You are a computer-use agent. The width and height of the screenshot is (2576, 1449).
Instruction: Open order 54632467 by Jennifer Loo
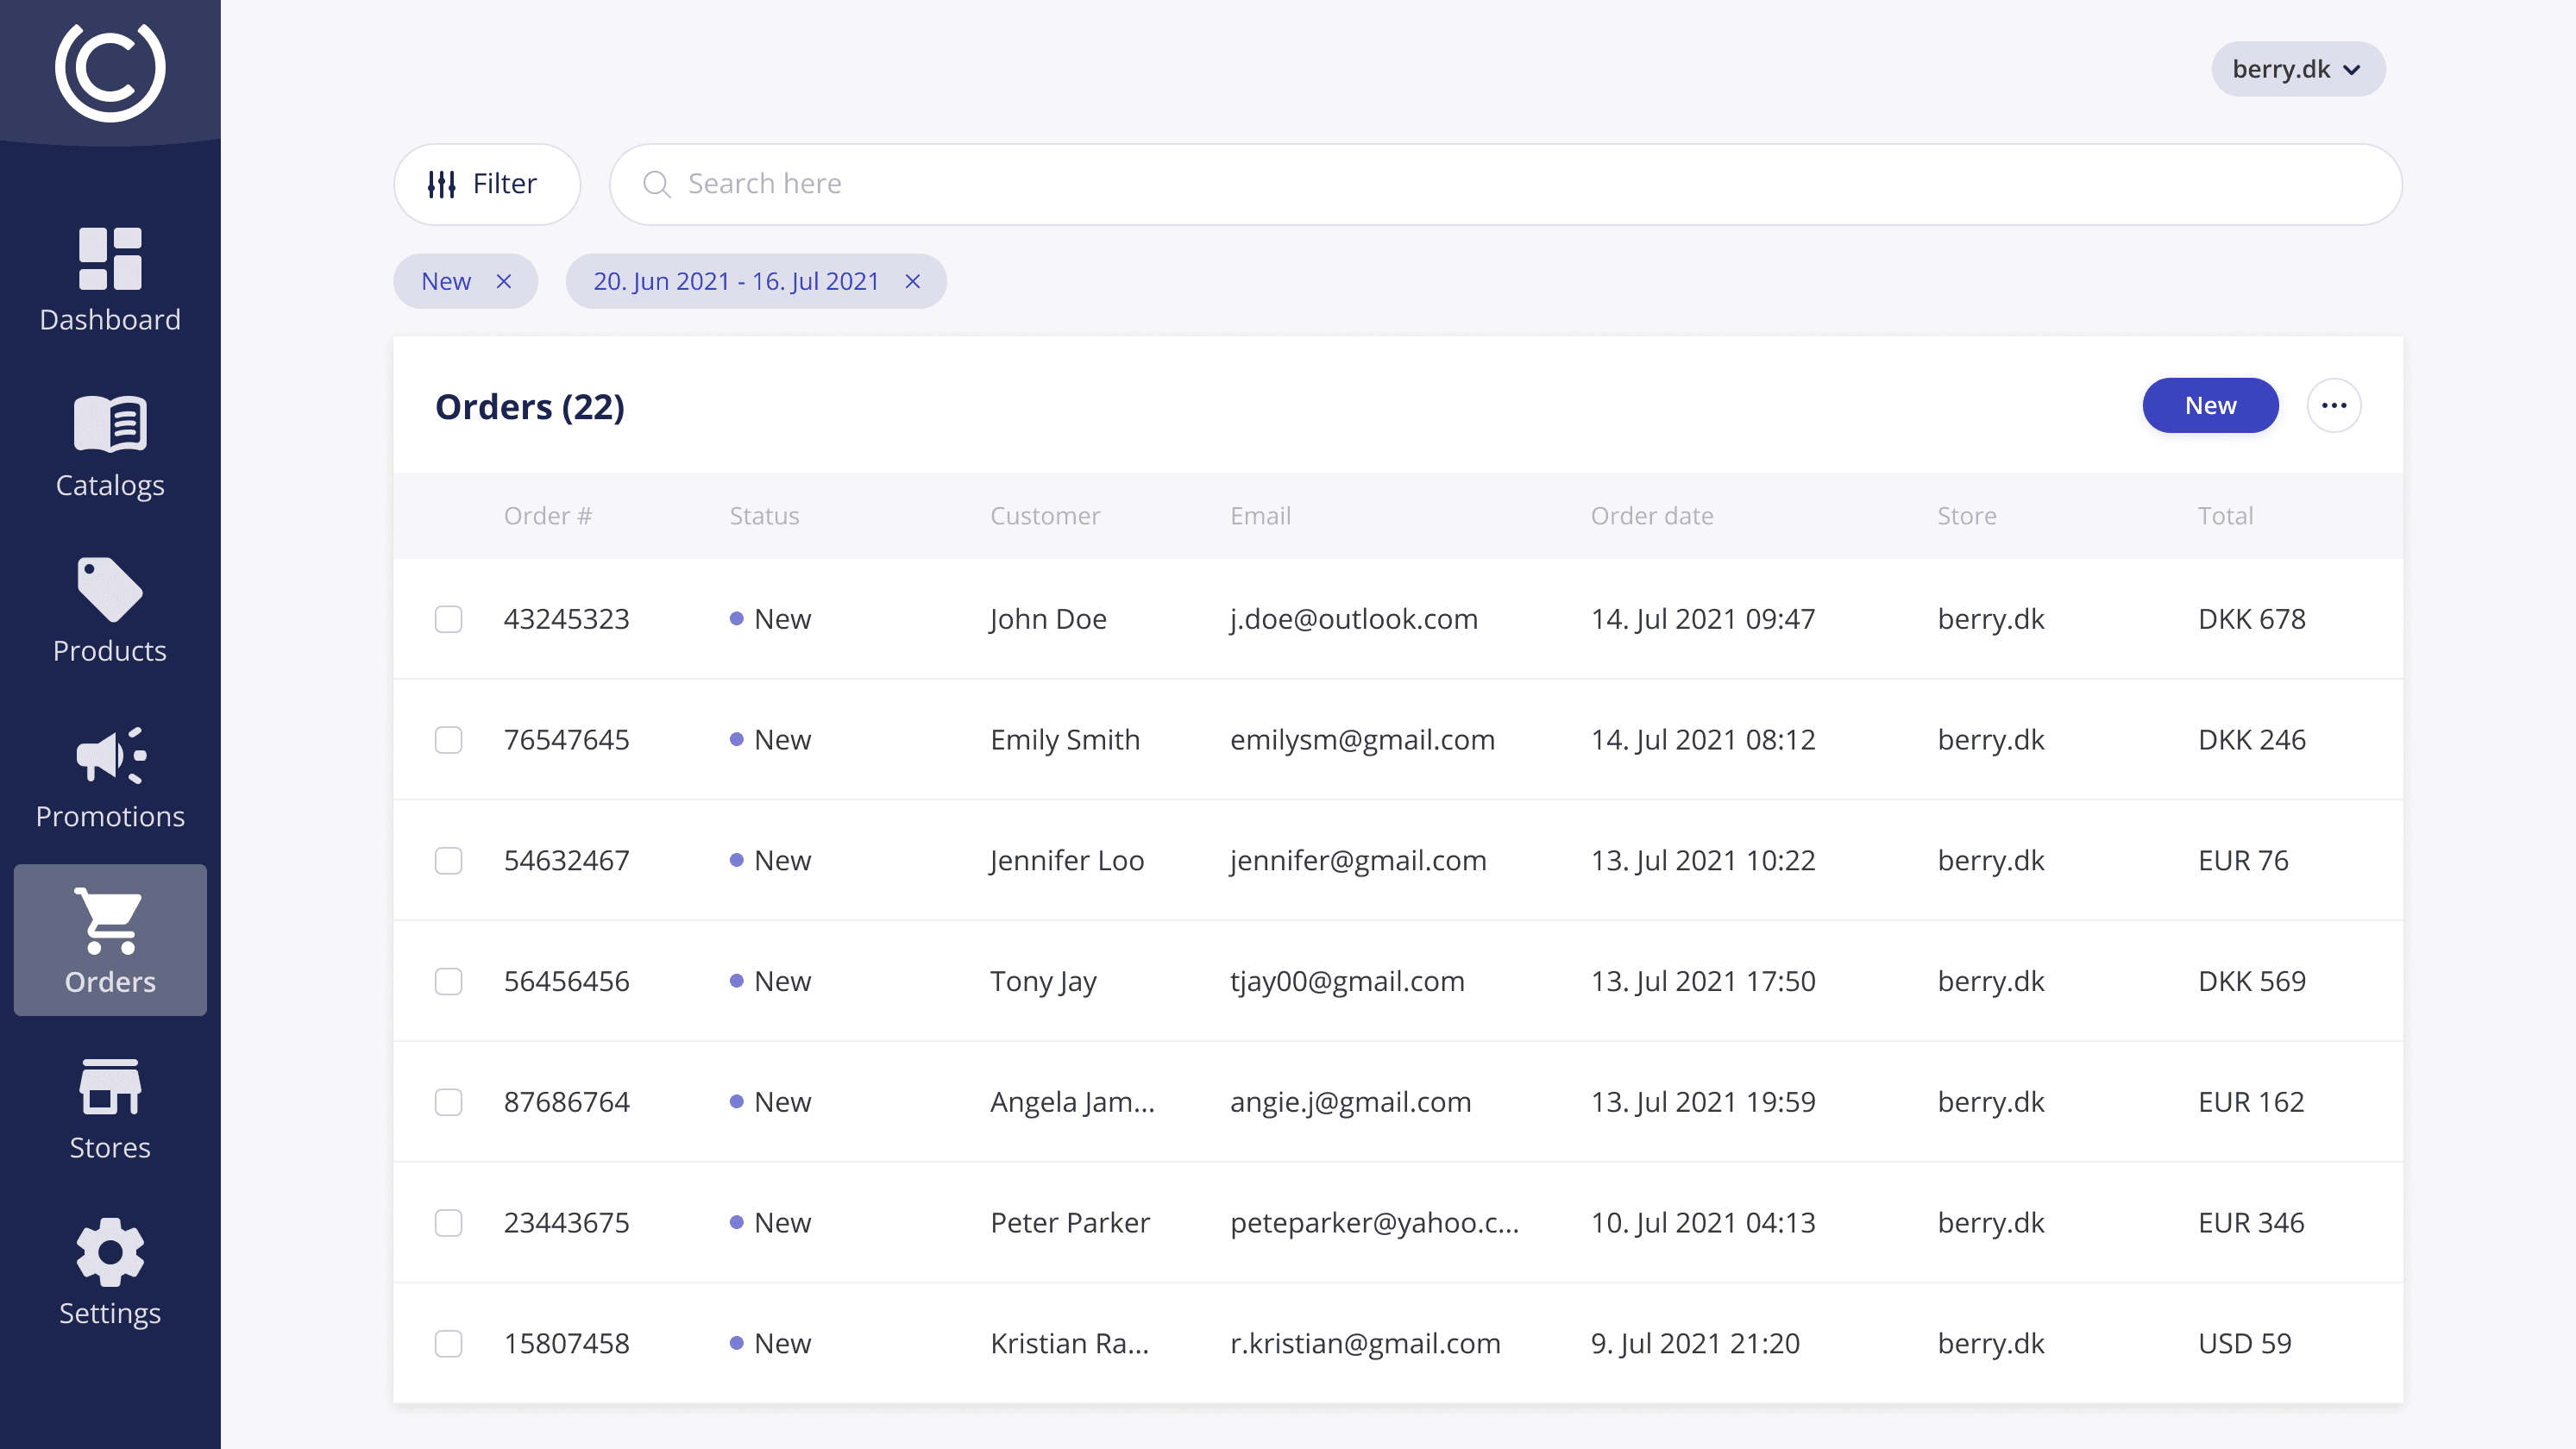(566, 861)
